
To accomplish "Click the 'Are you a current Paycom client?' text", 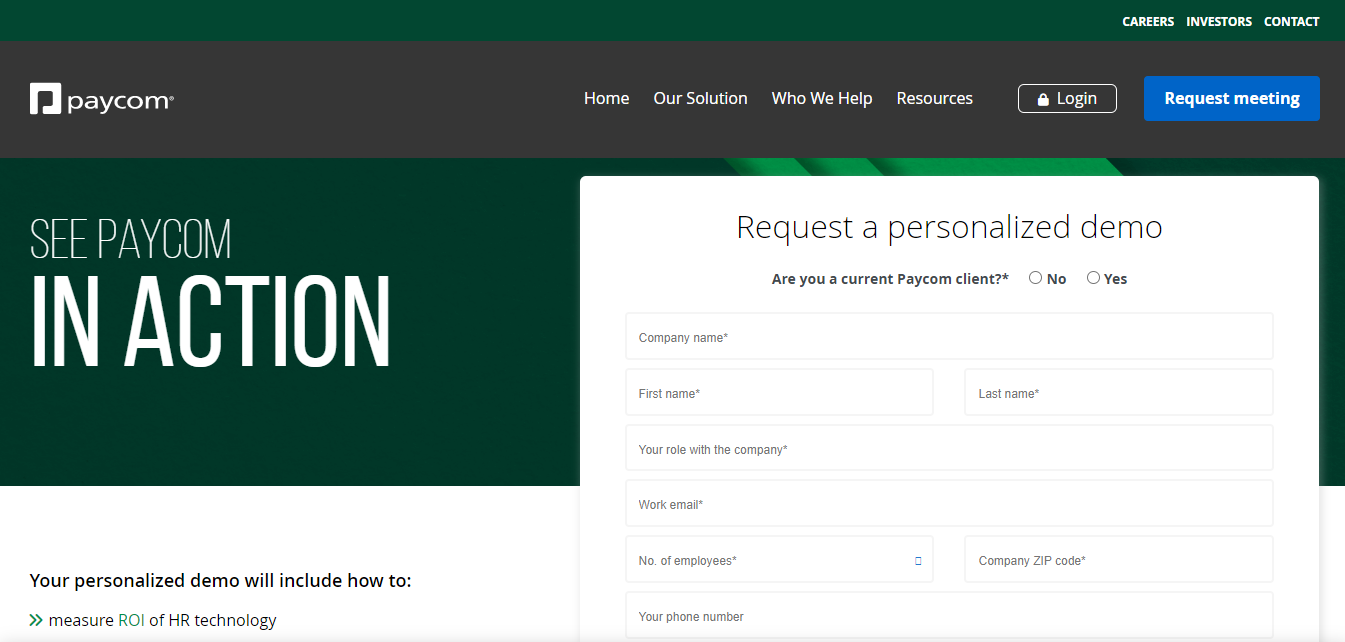I will click(x=890, y=279).
